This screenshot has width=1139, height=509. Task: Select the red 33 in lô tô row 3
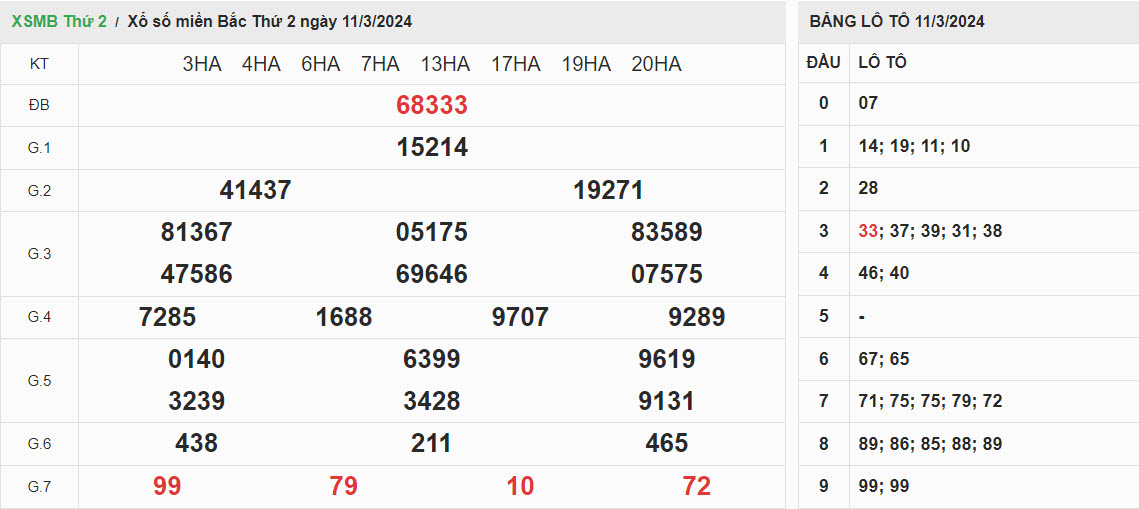tap(867, 231)
